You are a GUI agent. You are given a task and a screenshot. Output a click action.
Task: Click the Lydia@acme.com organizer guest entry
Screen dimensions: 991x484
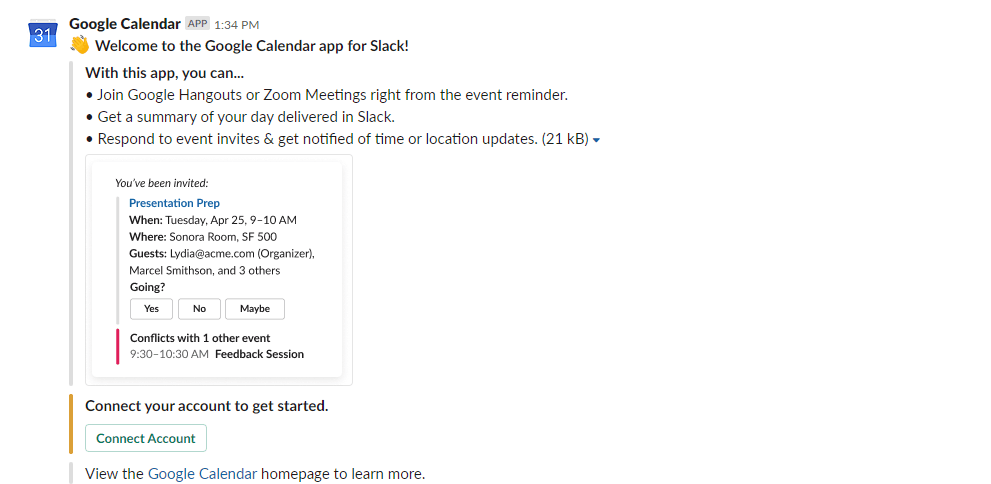tap(221, 254)
